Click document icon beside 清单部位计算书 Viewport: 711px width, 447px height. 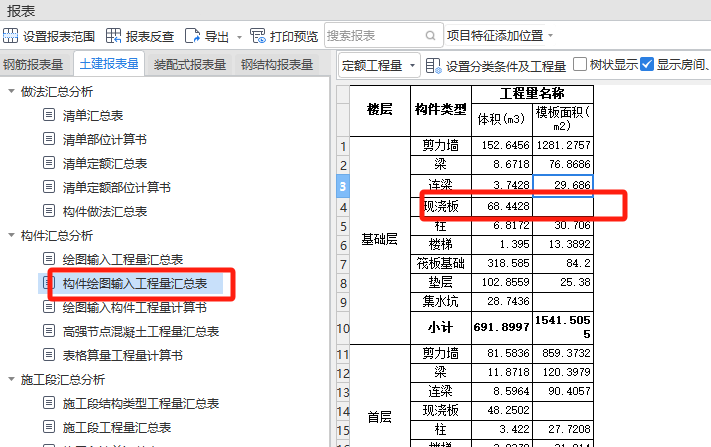49,139
